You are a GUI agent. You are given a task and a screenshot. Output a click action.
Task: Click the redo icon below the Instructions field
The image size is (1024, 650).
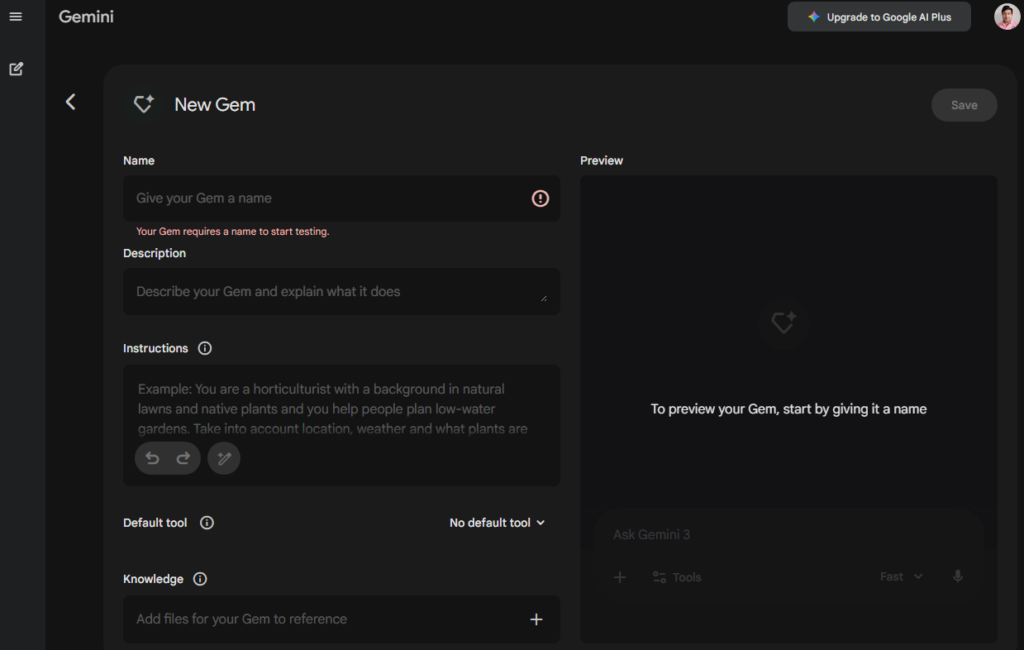click(x=184, y=458)
